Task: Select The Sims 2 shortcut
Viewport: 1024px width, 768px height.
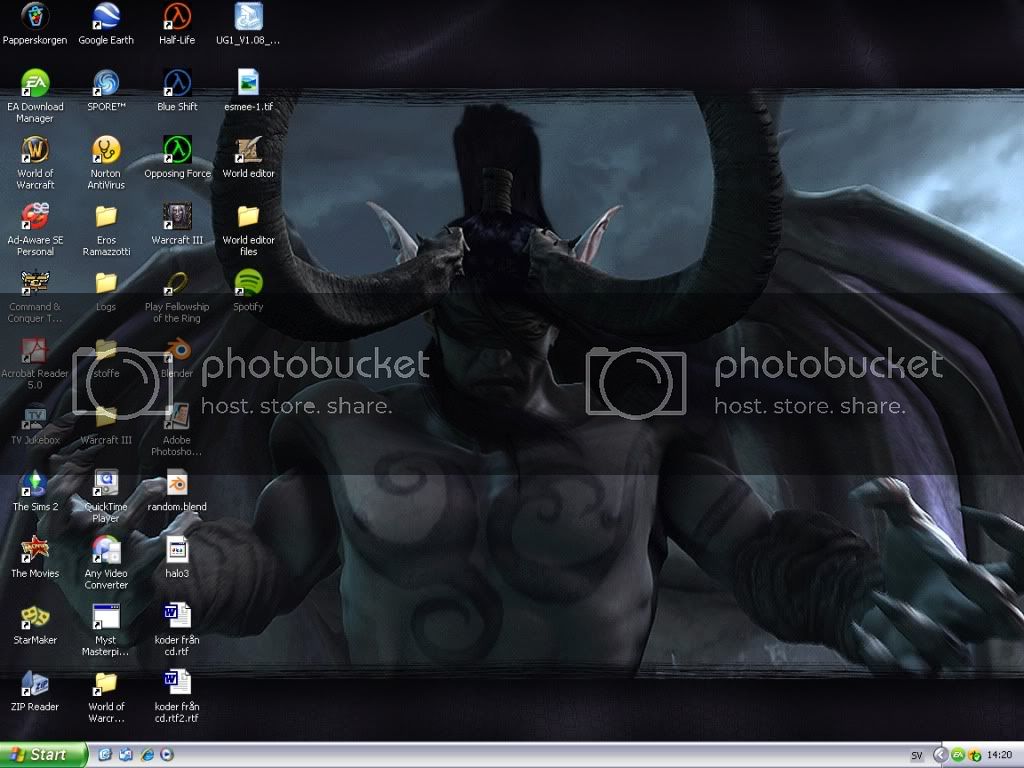Action: (x=35, y=490)
